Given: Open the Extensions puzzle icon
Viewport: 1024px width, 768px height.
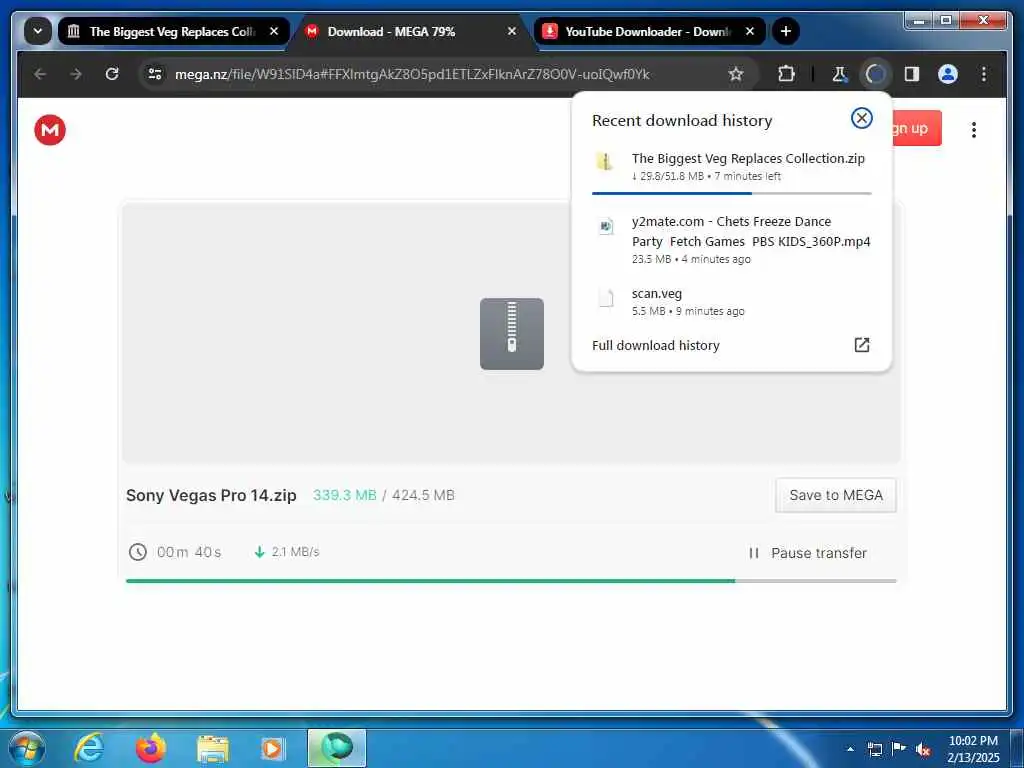Looking at the screenshot, I should point(786,74).
